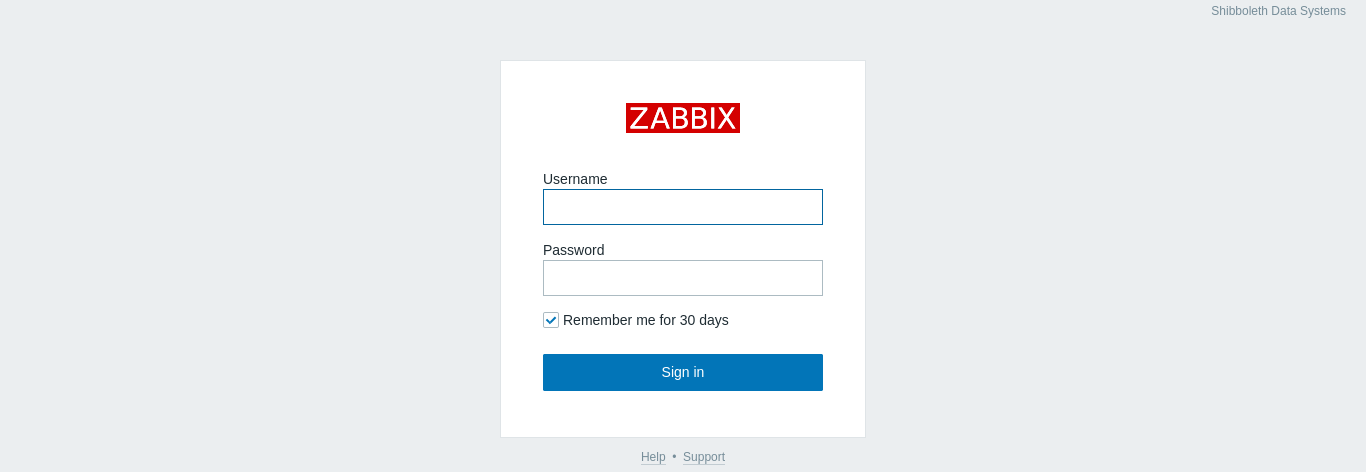Click the Username label text

pyautogui.click(x=575, y=179)
